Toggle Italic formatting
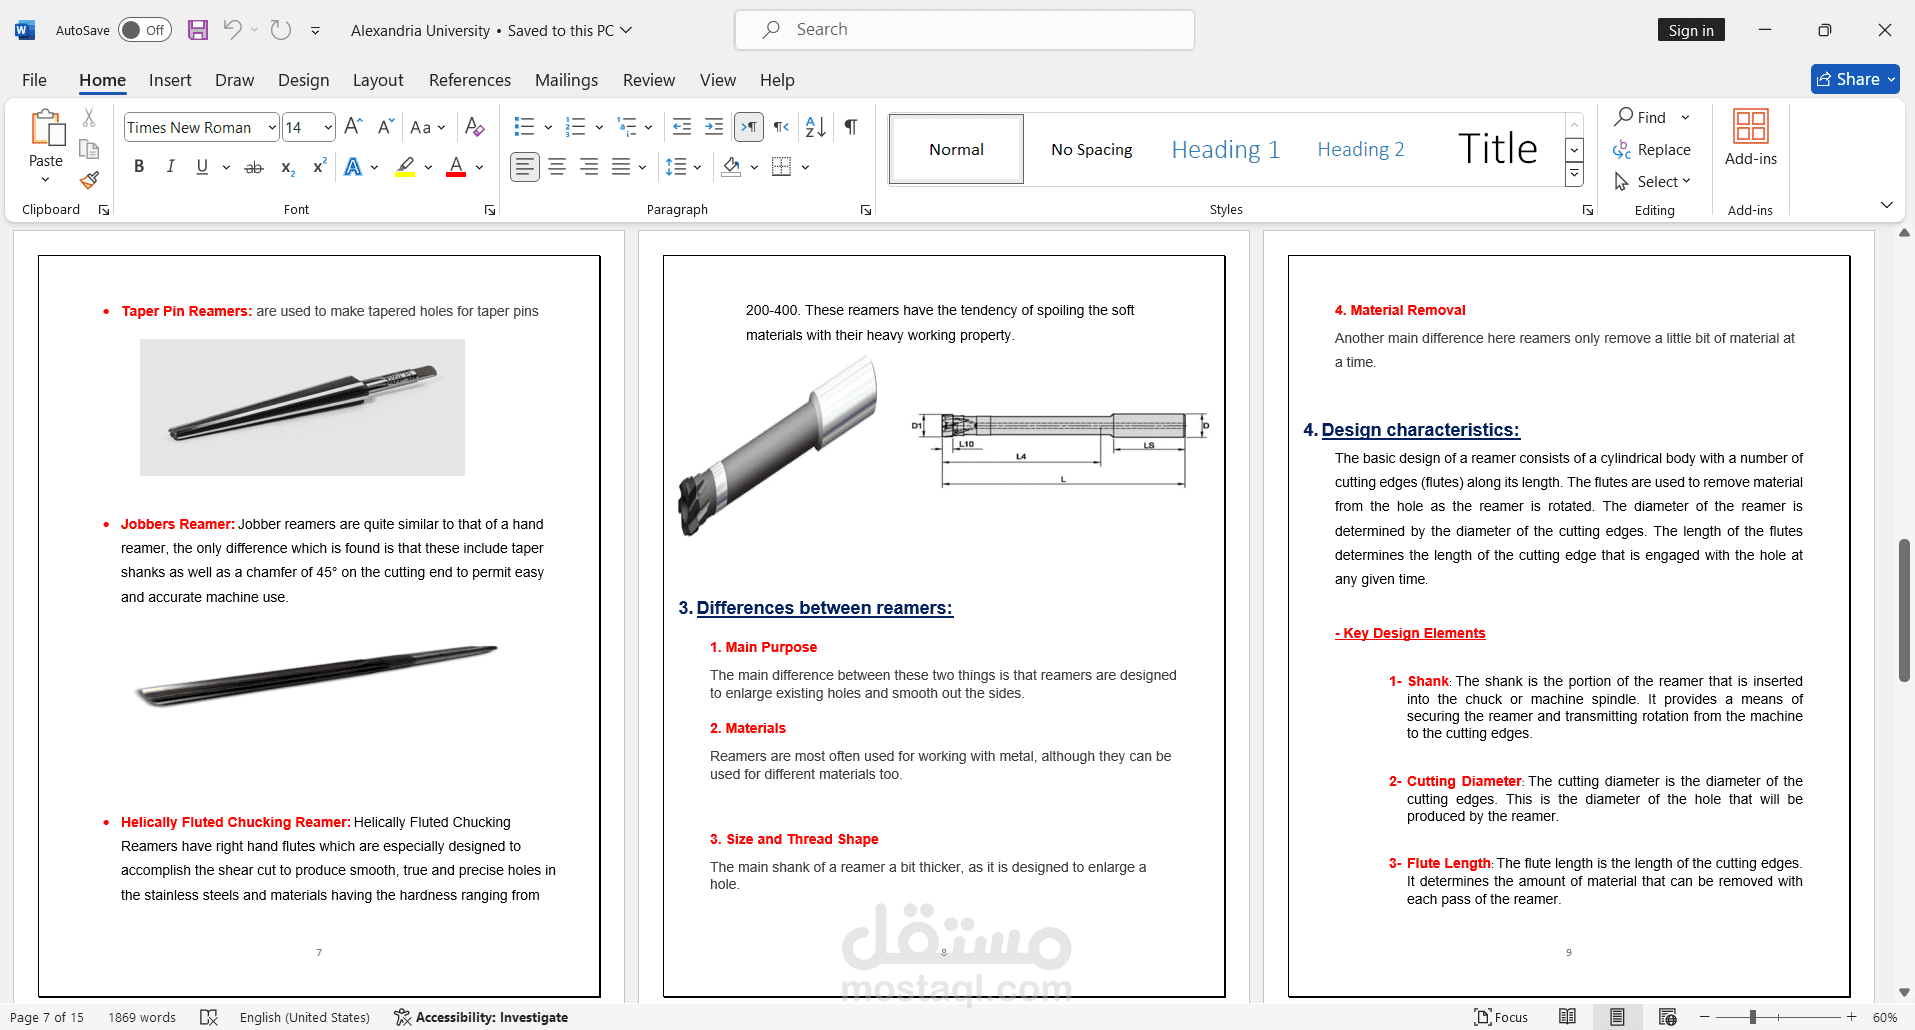This screenshot has height=1030, width=1915. [171, 167]
